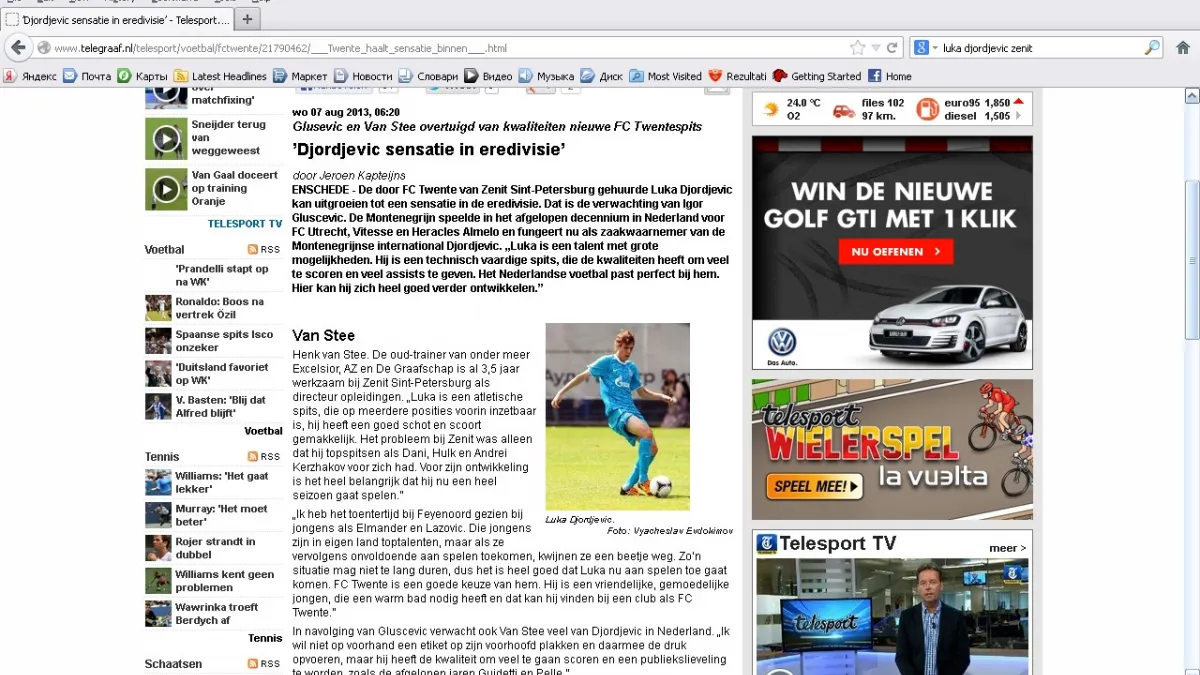Click the Ronaldo article thumbnail
The image size is (1200, 675).
(x=158, y=308)
